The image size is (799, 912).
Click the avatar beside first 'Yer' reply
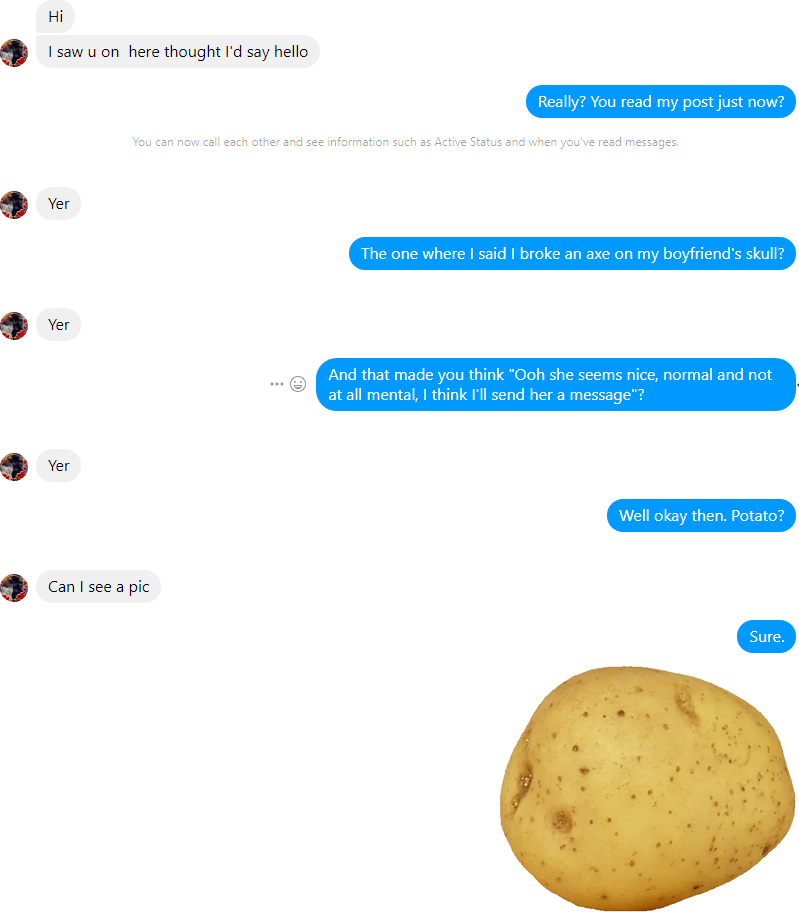point(14,205)
